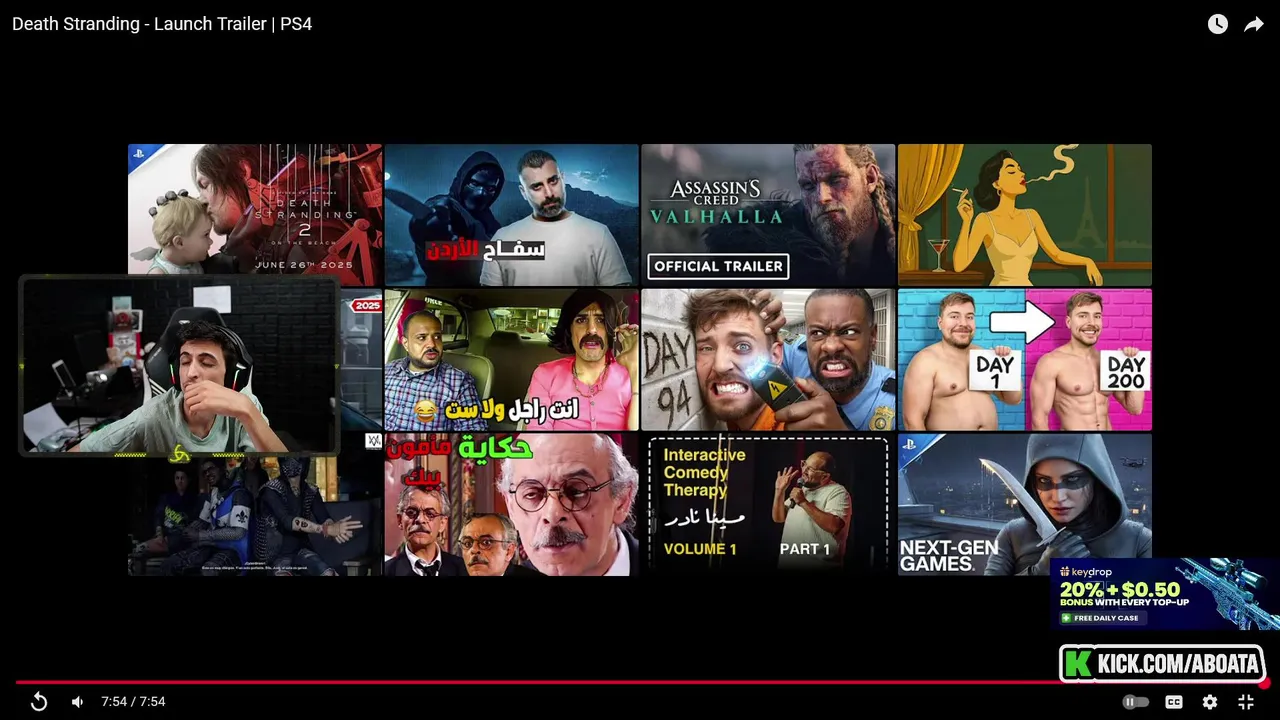The image size is (1280, 720).
Task: Open the old man with glasses video
Action: (511, 505)
